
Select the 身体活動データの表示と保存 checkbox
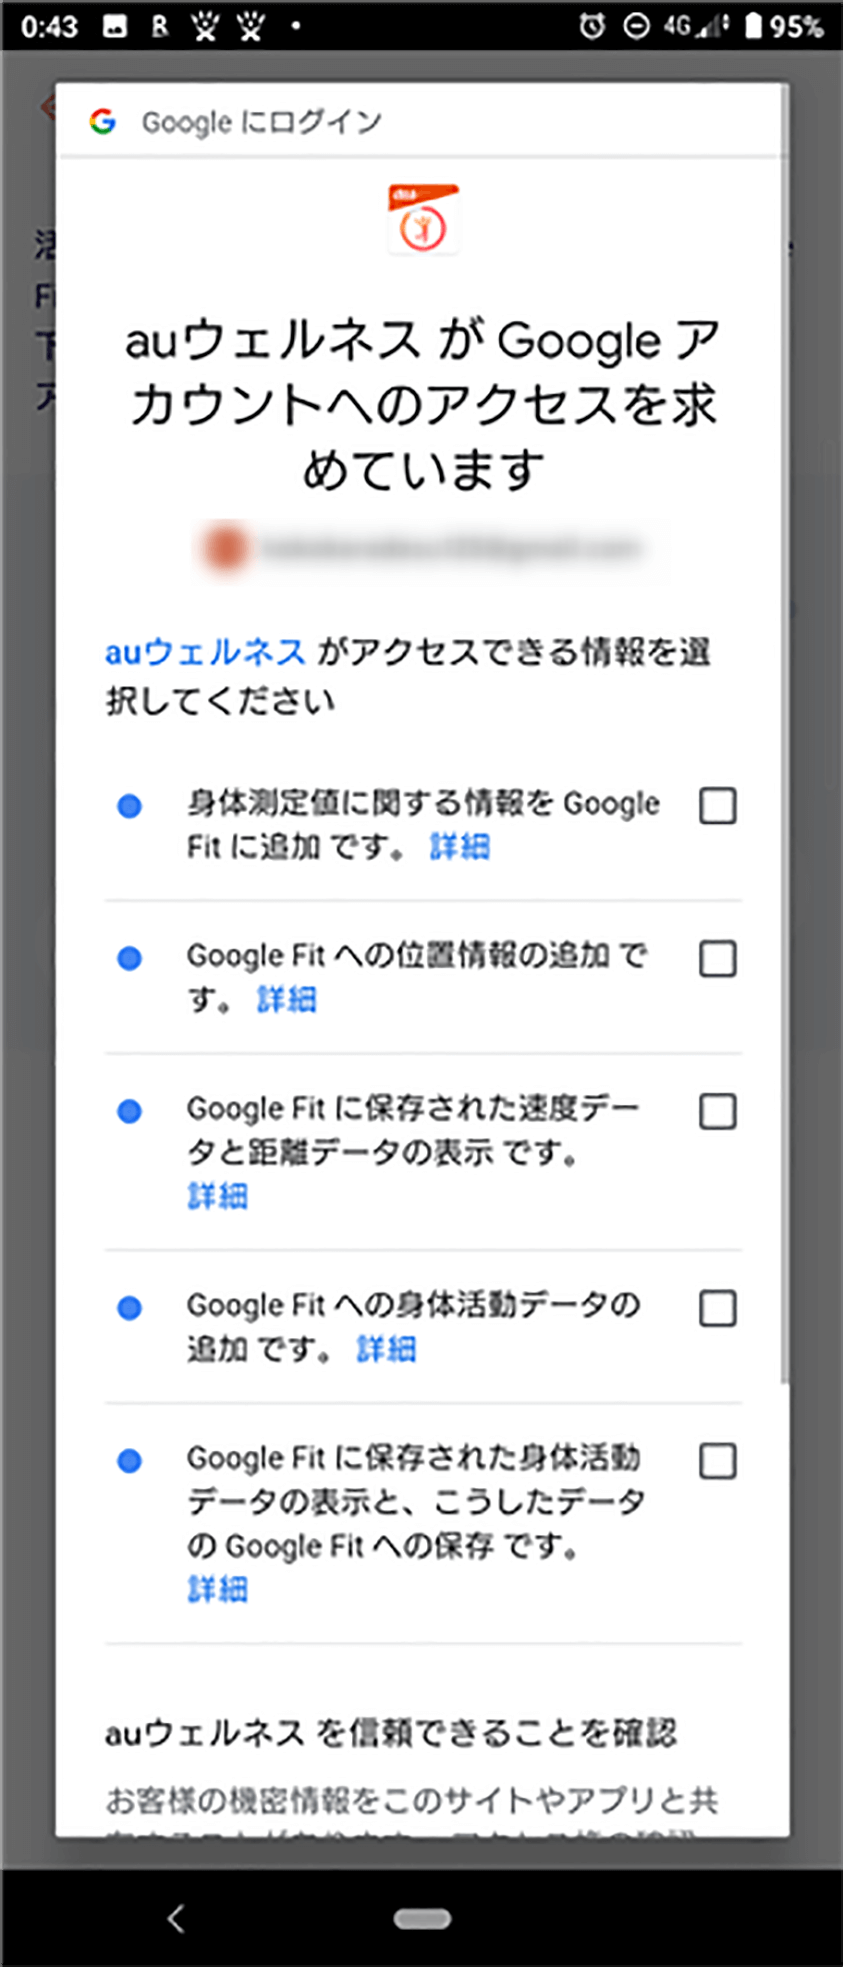pos(718,1461)
